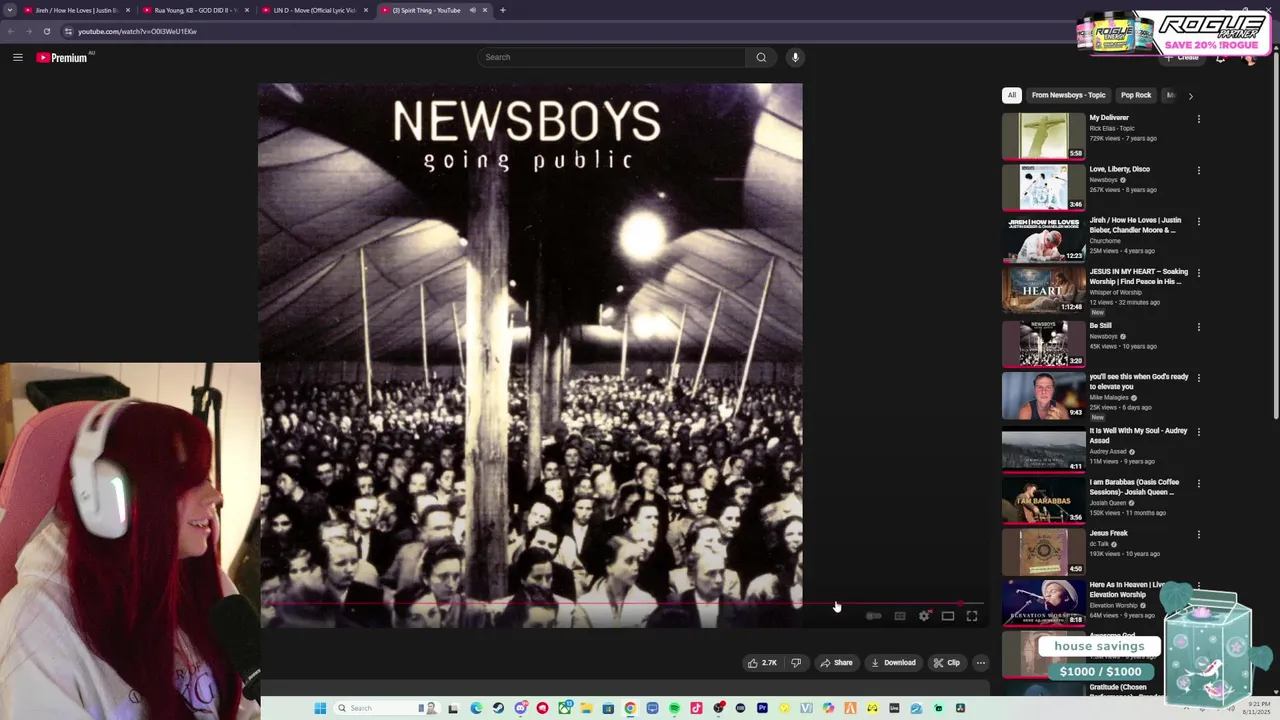Expand next filter chips with arrow
This screenshot has height=720, width=1280.
(x=1190, y=96)
